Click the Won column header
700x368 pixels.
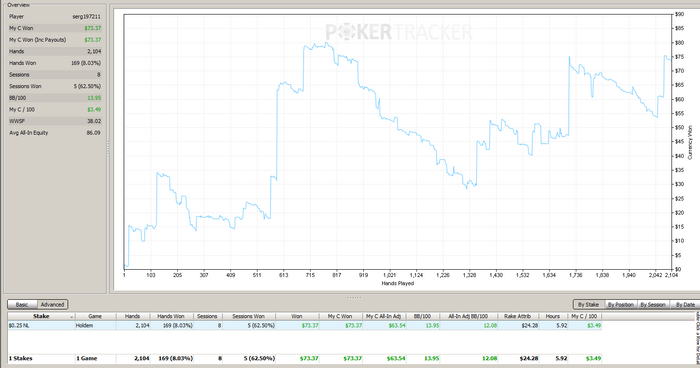click(297, 316)
